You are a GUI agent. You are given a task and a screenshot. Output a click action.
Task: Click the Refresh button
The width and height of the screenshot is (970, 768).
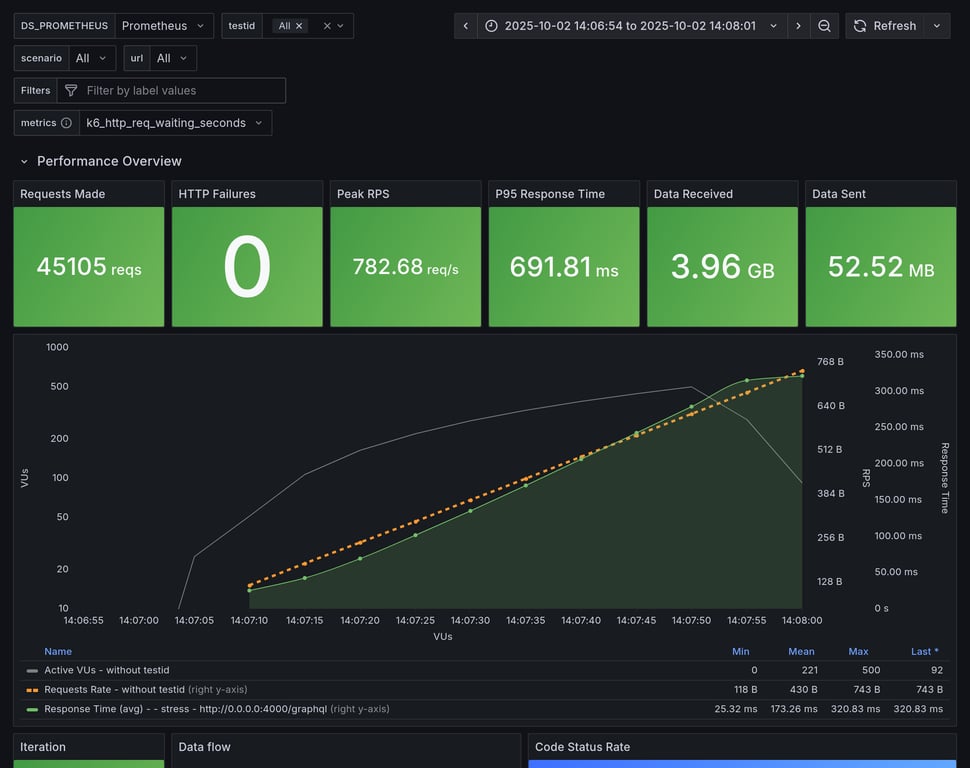tap(884, 26)
